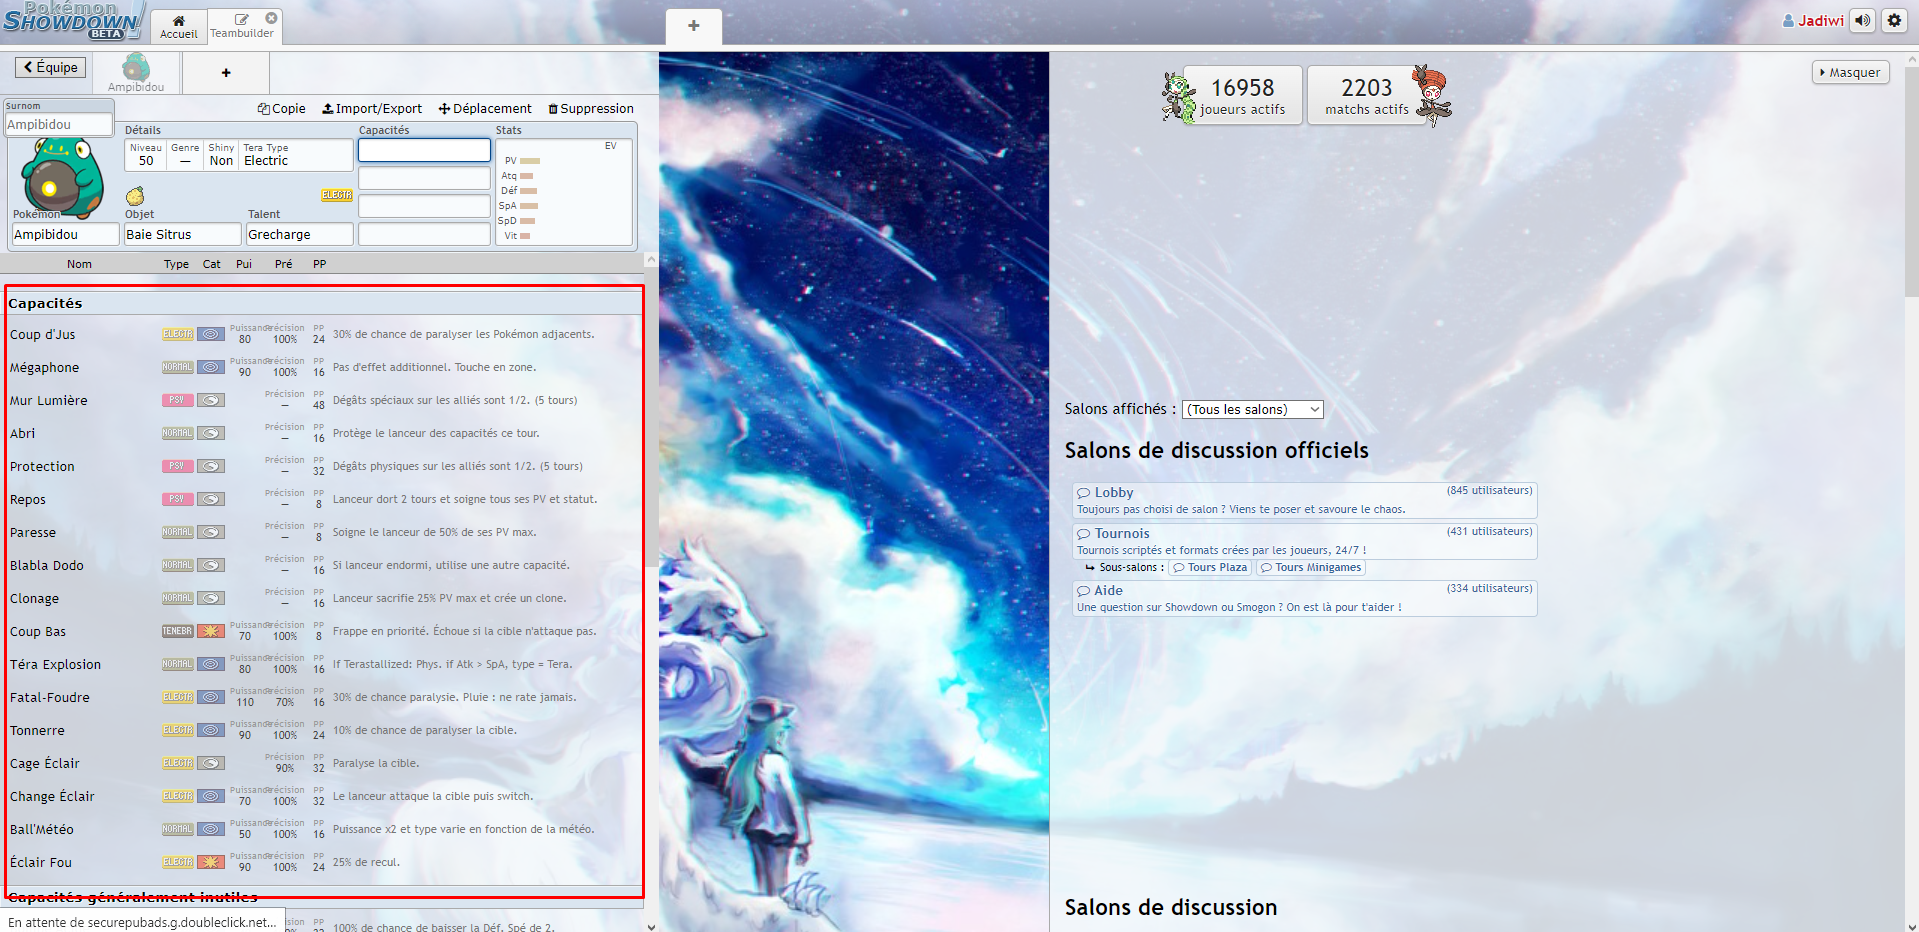Focus the third move input field

pyautogui.click(x=424, y=206)
